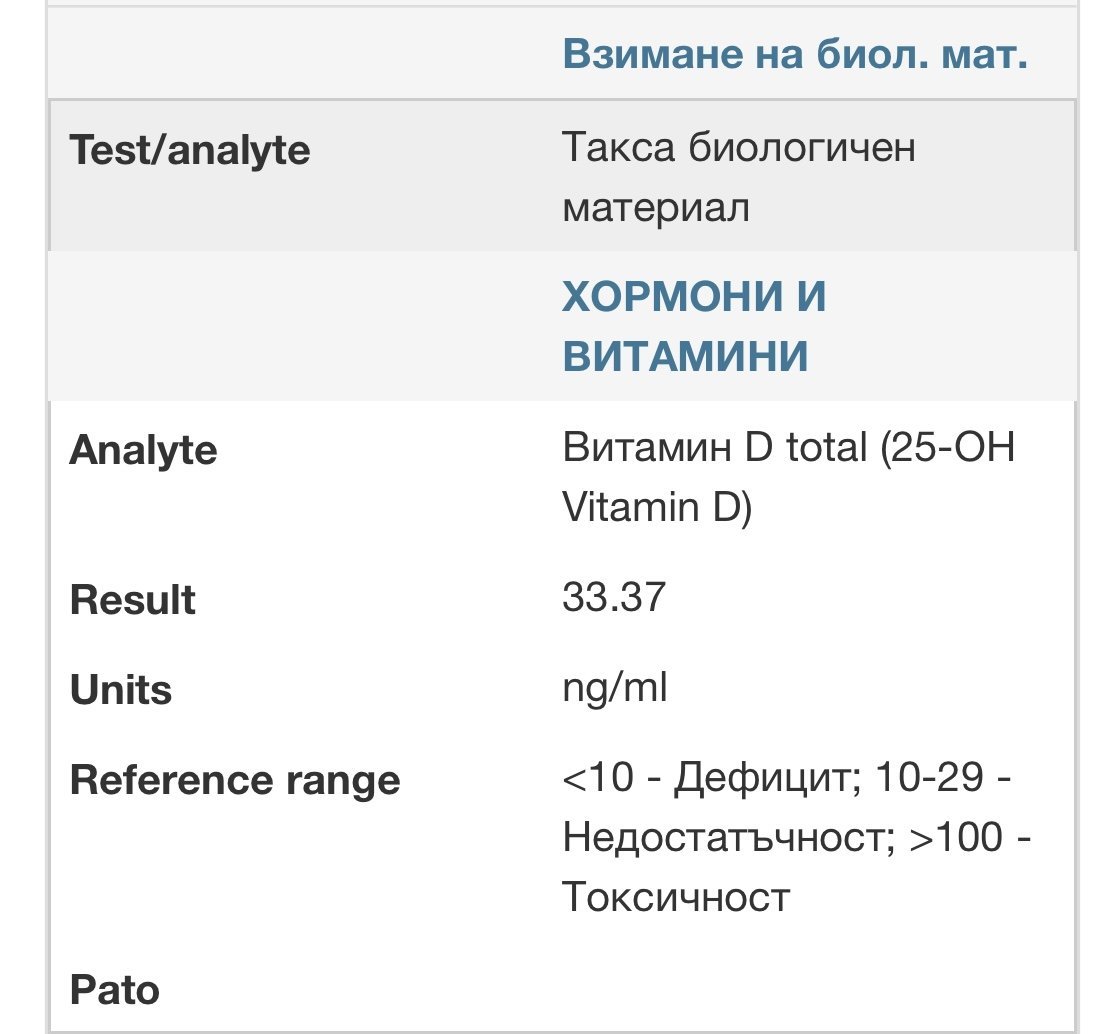Click the ng/ml units value
1101x1034 pixels.
coord(614,688)
